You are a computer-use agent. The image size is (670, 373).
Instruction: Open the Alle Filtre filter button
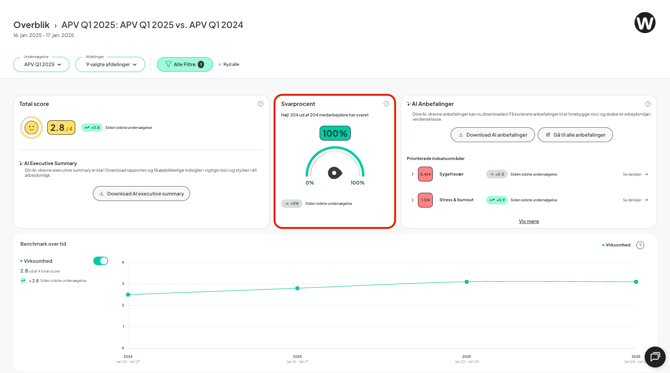[x=185, y=65]
